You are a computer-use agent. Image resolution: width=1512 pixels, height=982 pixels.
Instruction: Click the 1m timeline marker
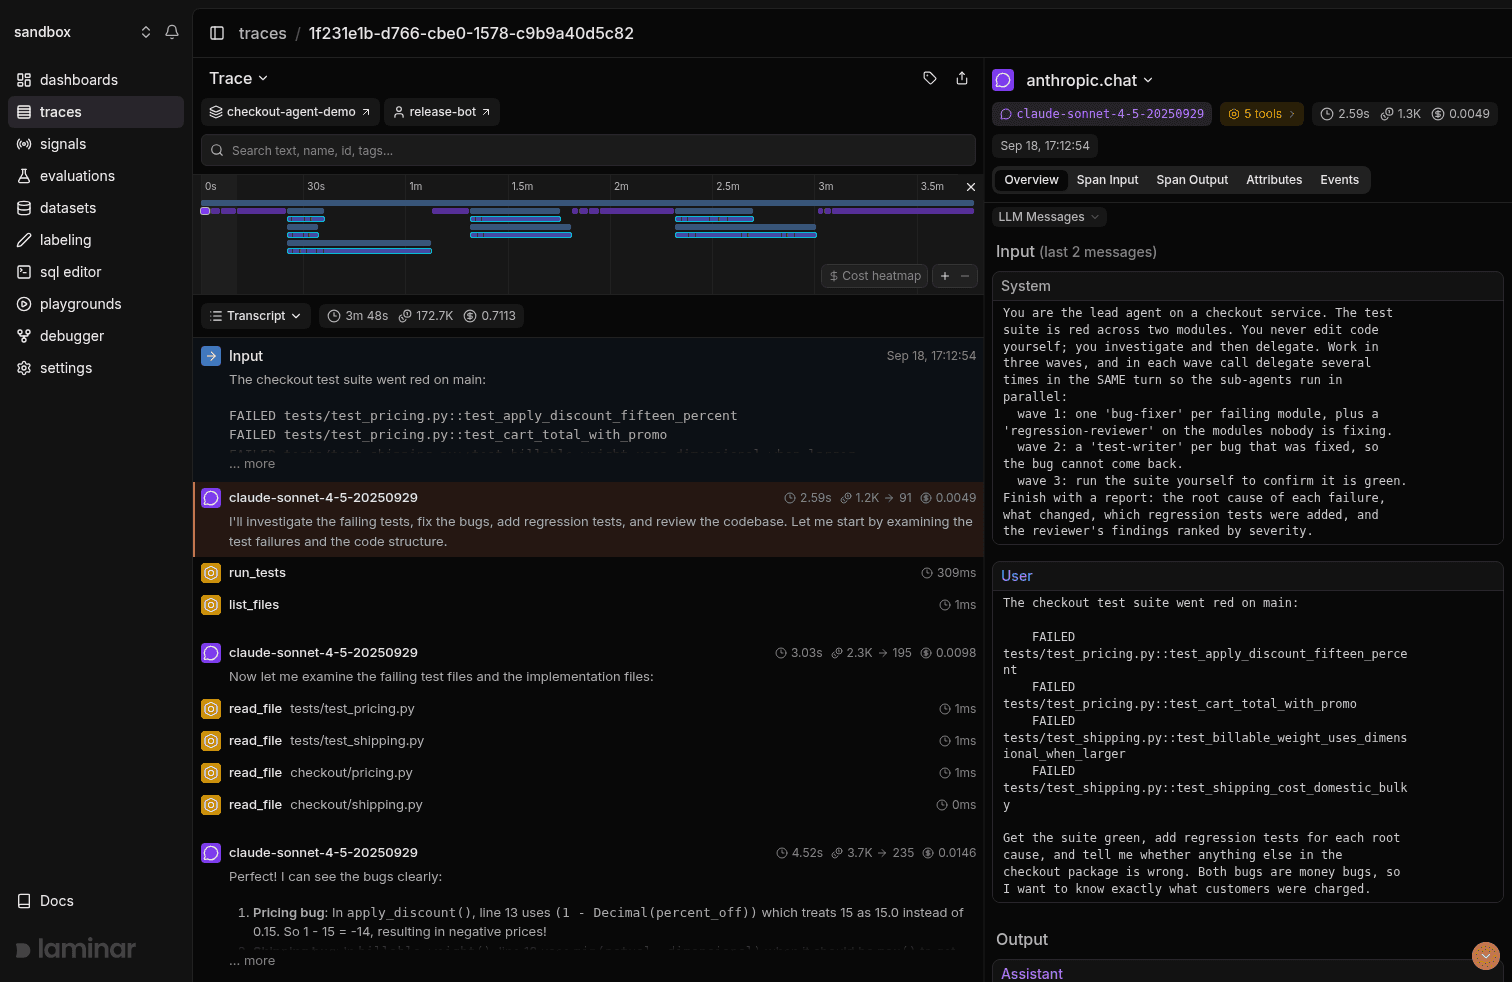416,187
